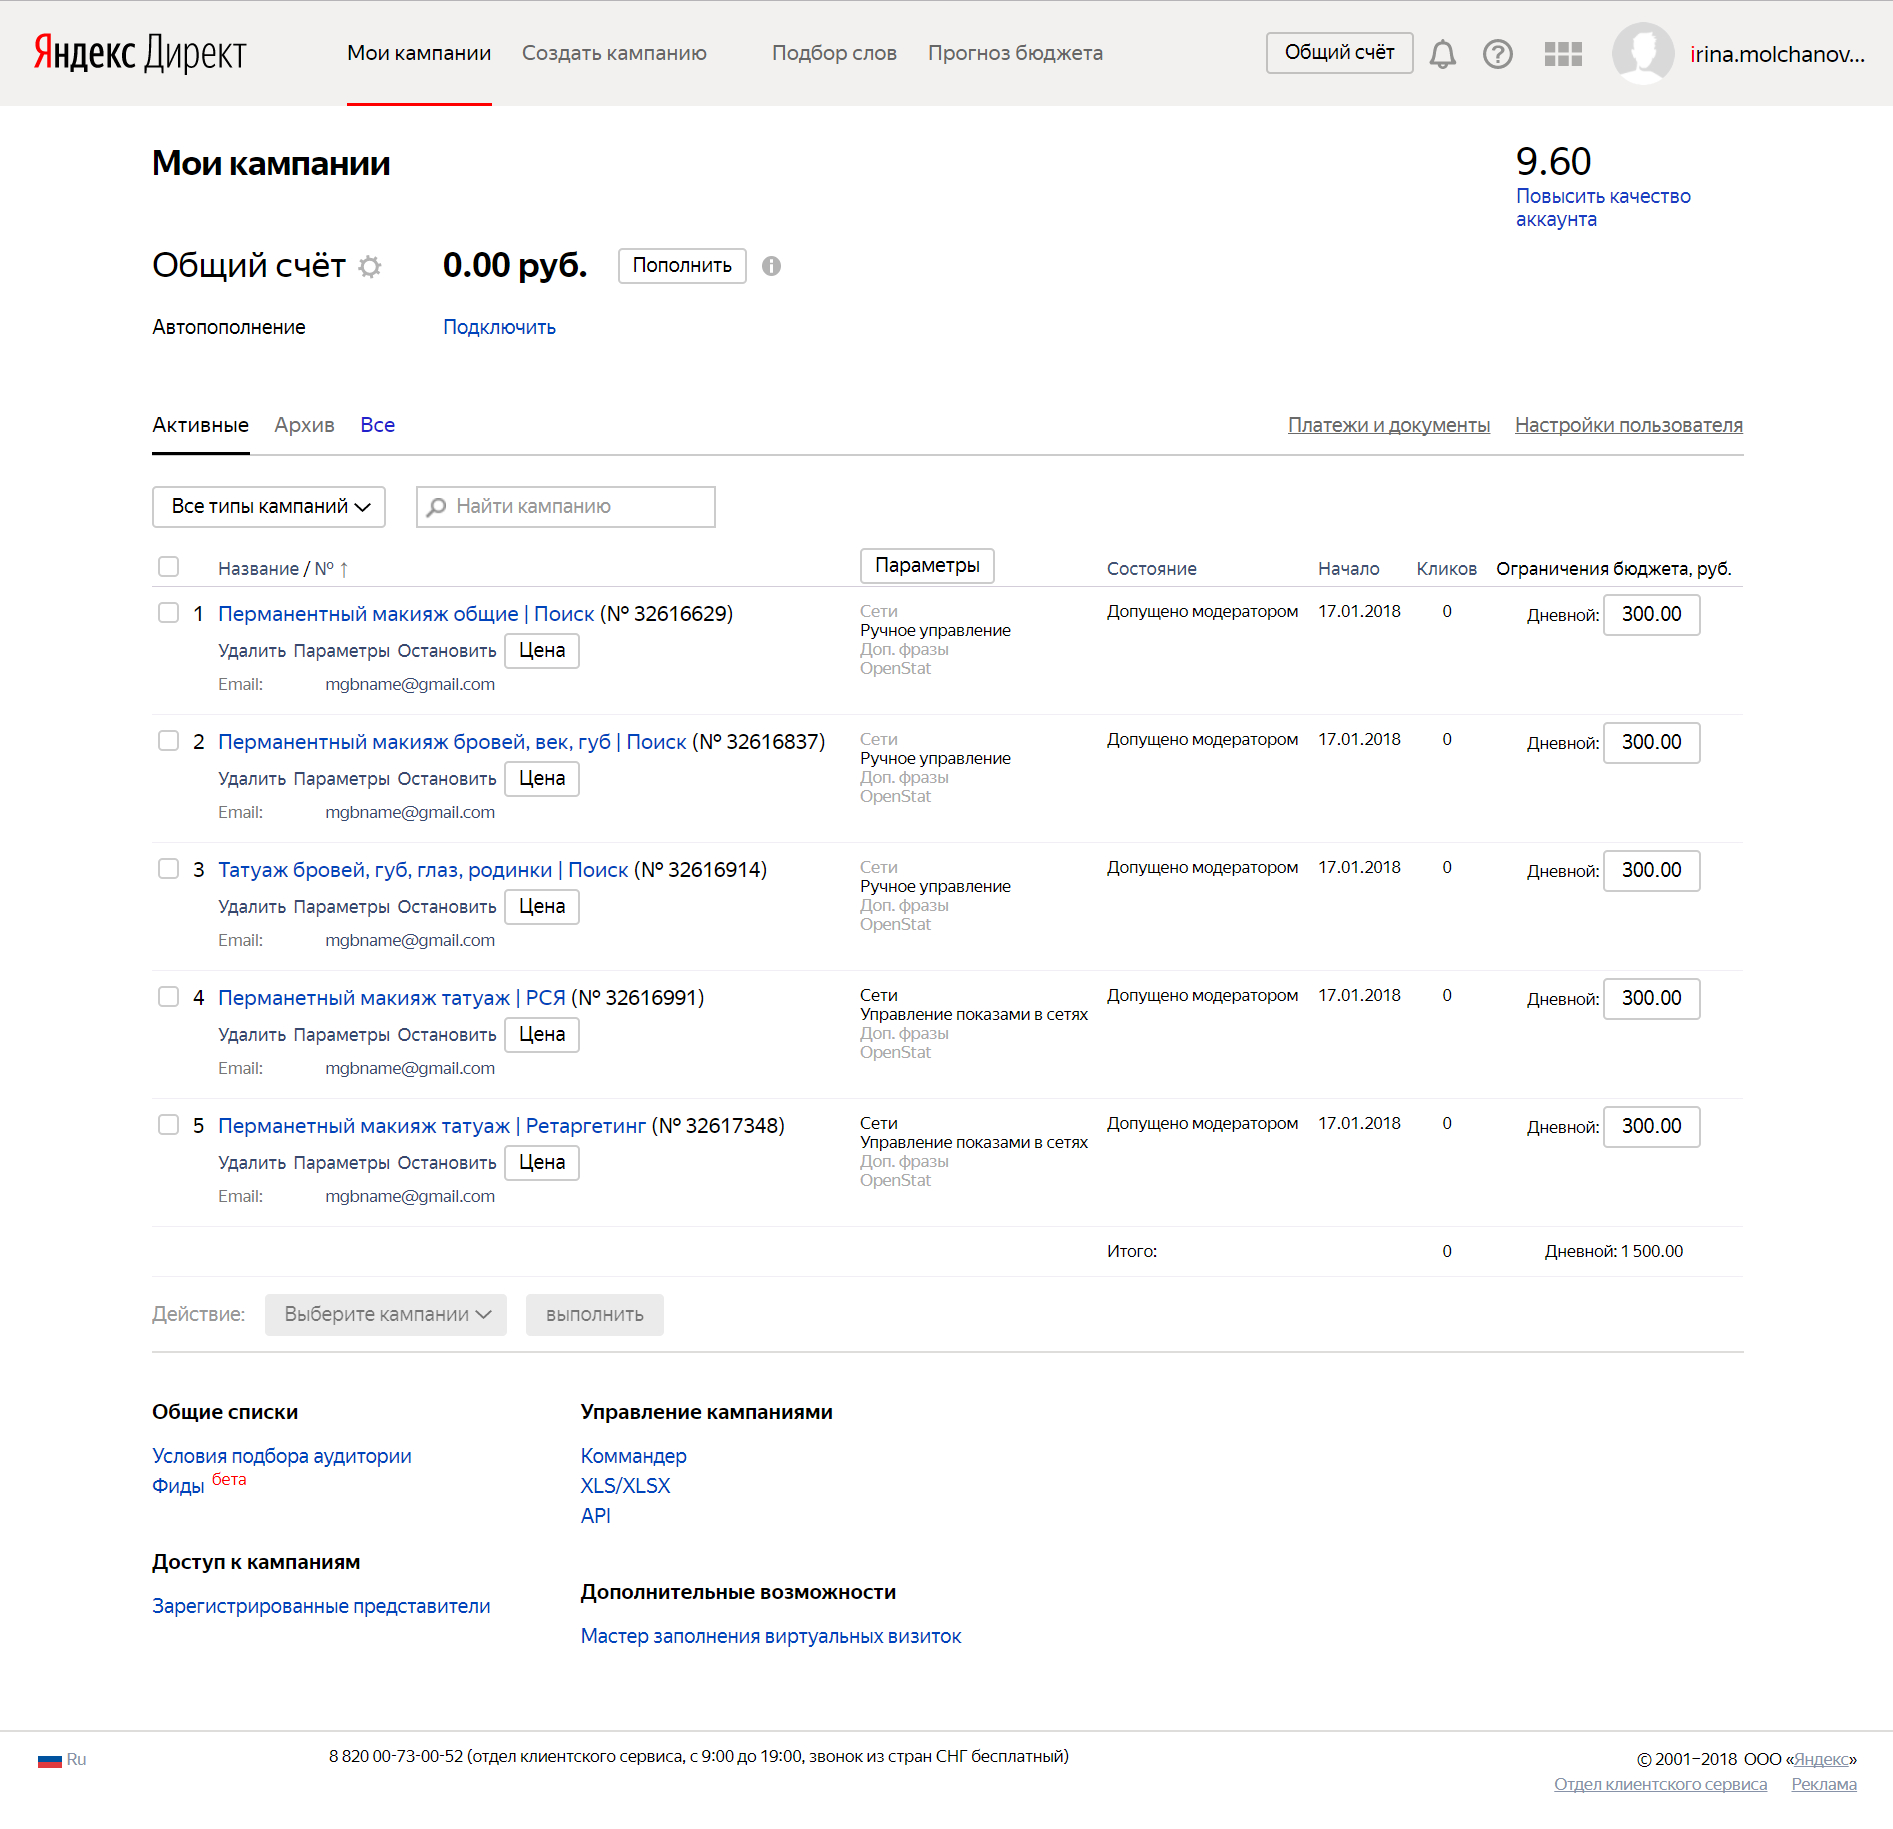Open the notifications bell icon

1442,54
